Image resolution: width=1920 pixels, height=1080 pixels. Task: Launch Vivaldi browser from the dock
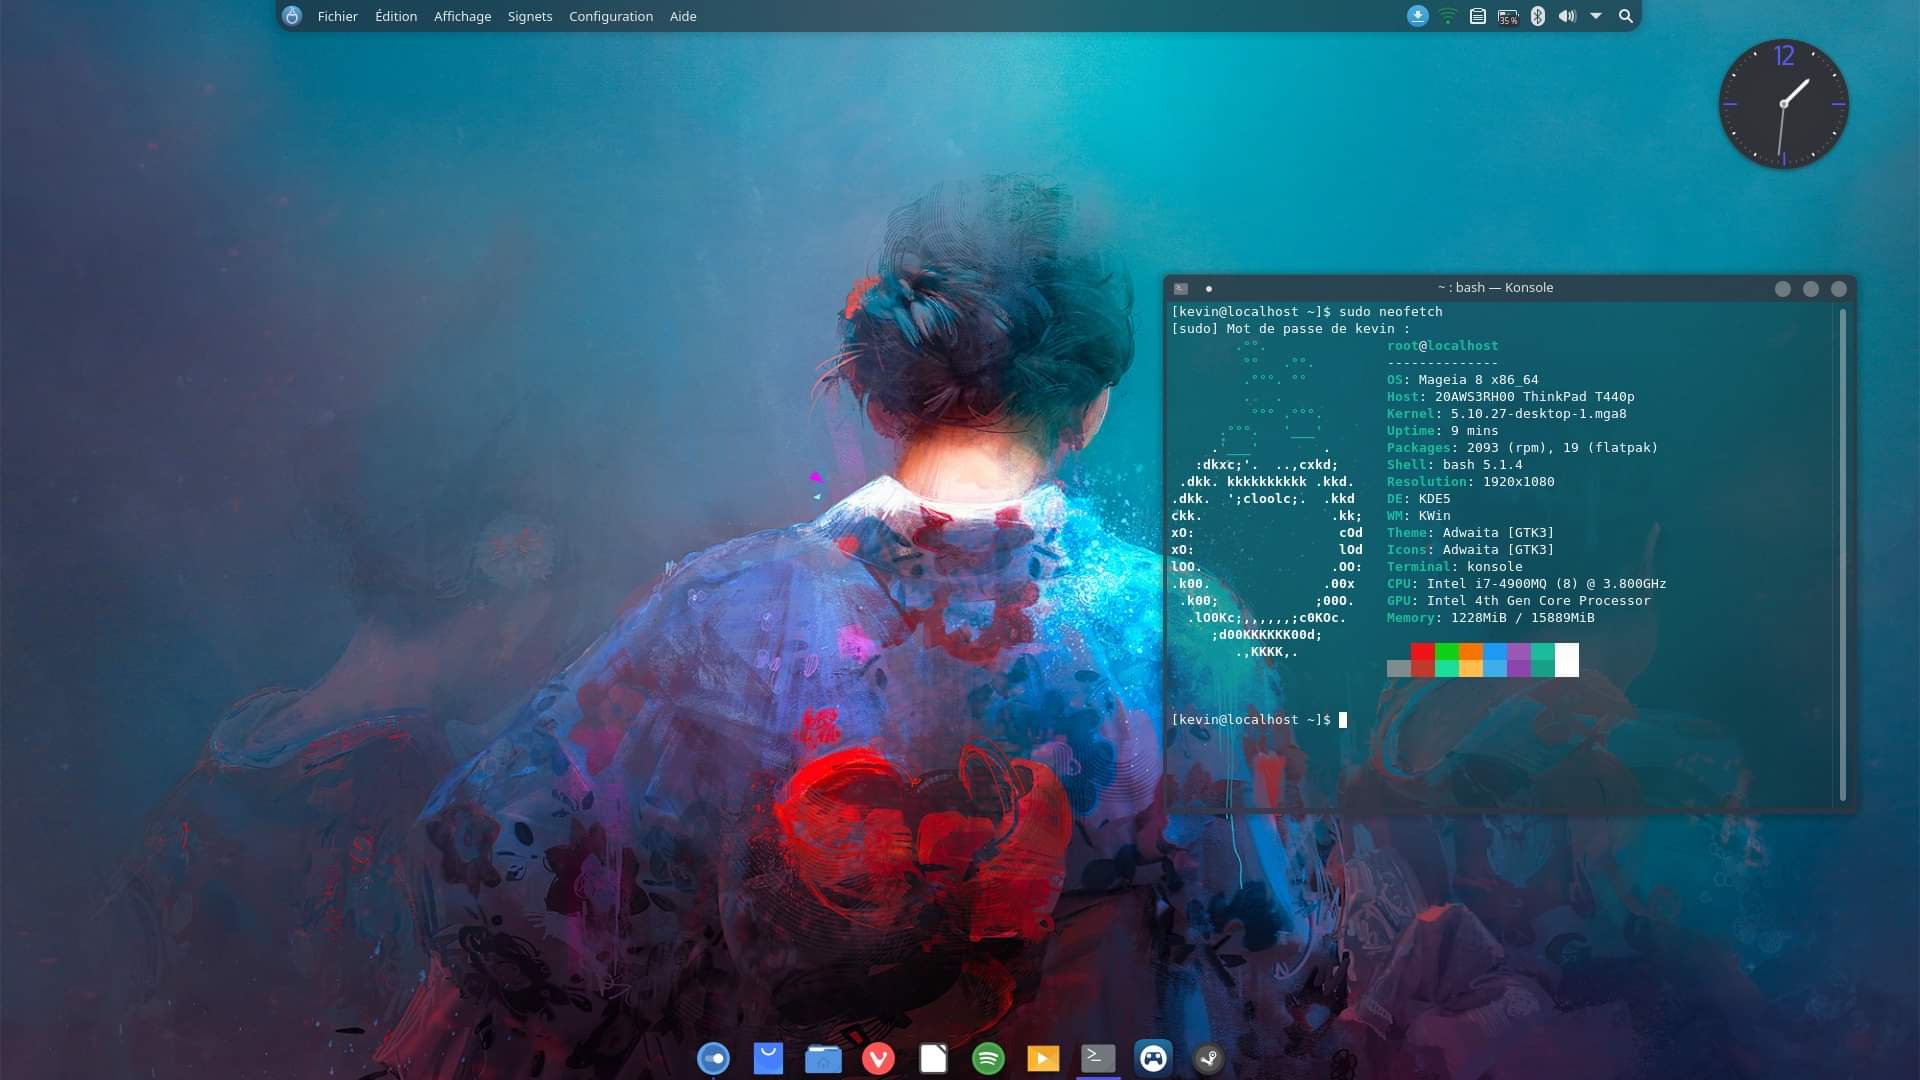click(878, 1058)
